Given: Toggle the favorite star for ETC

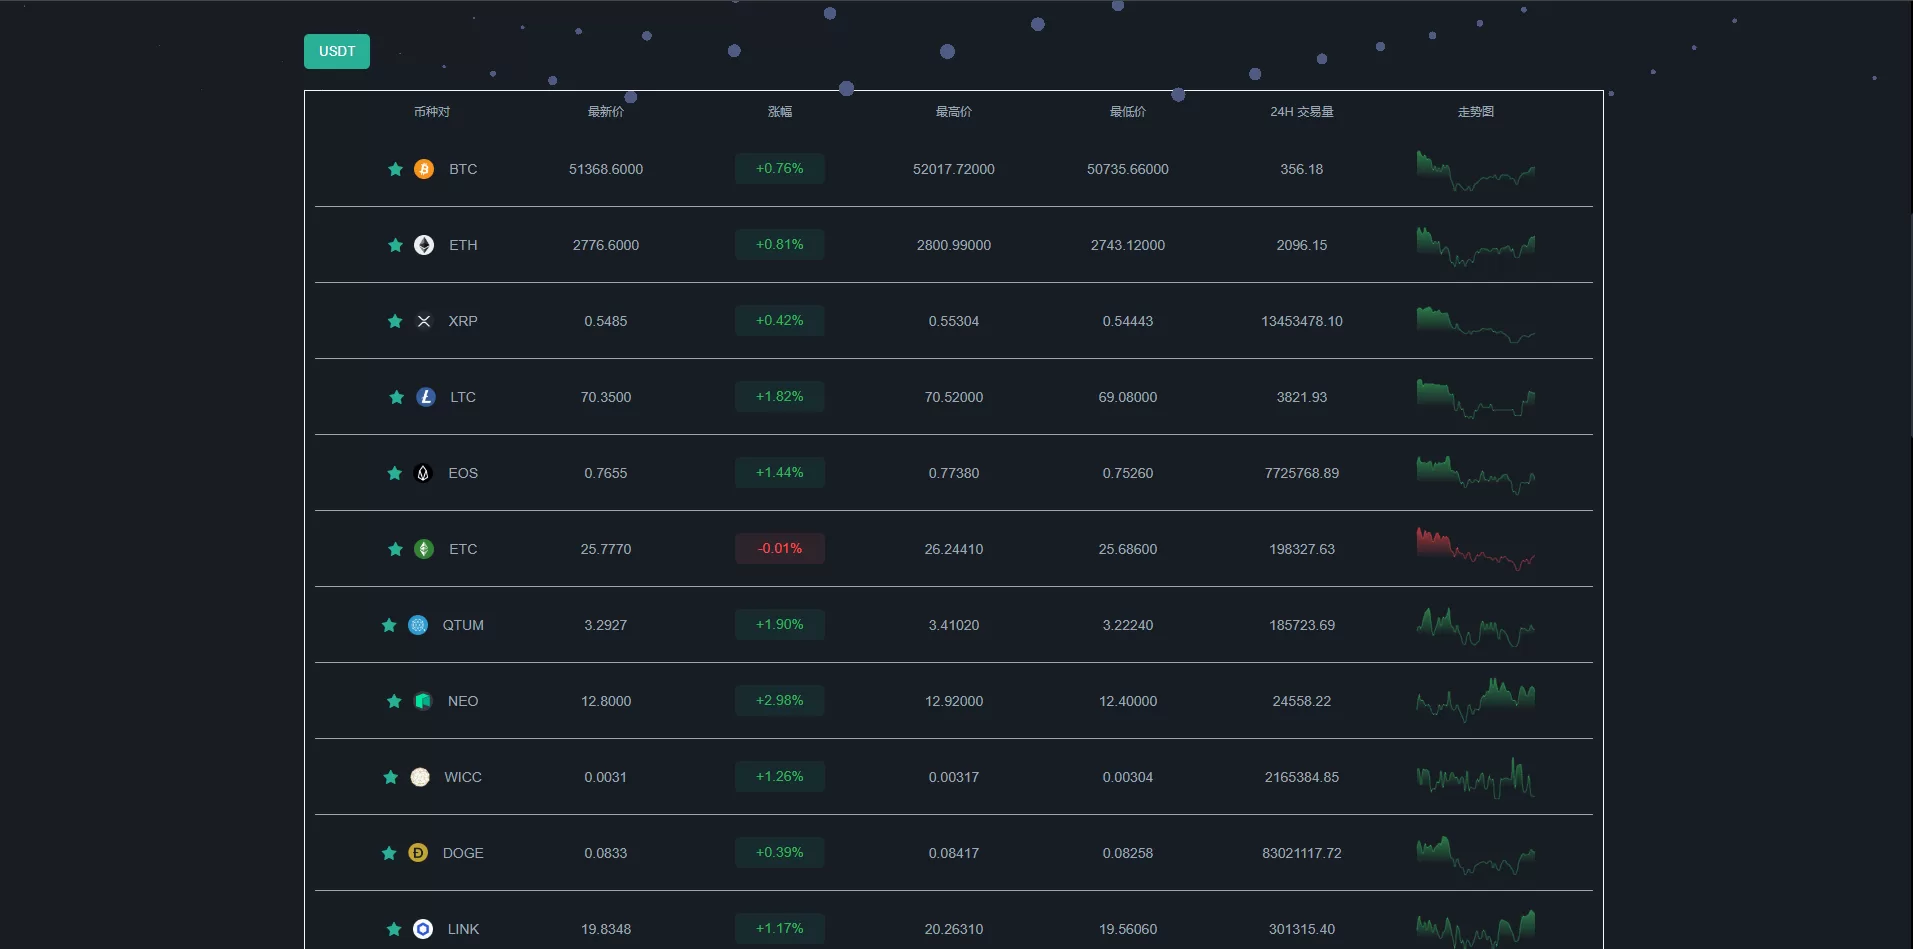Looking at the screenshot, I should tap(395, 549).
